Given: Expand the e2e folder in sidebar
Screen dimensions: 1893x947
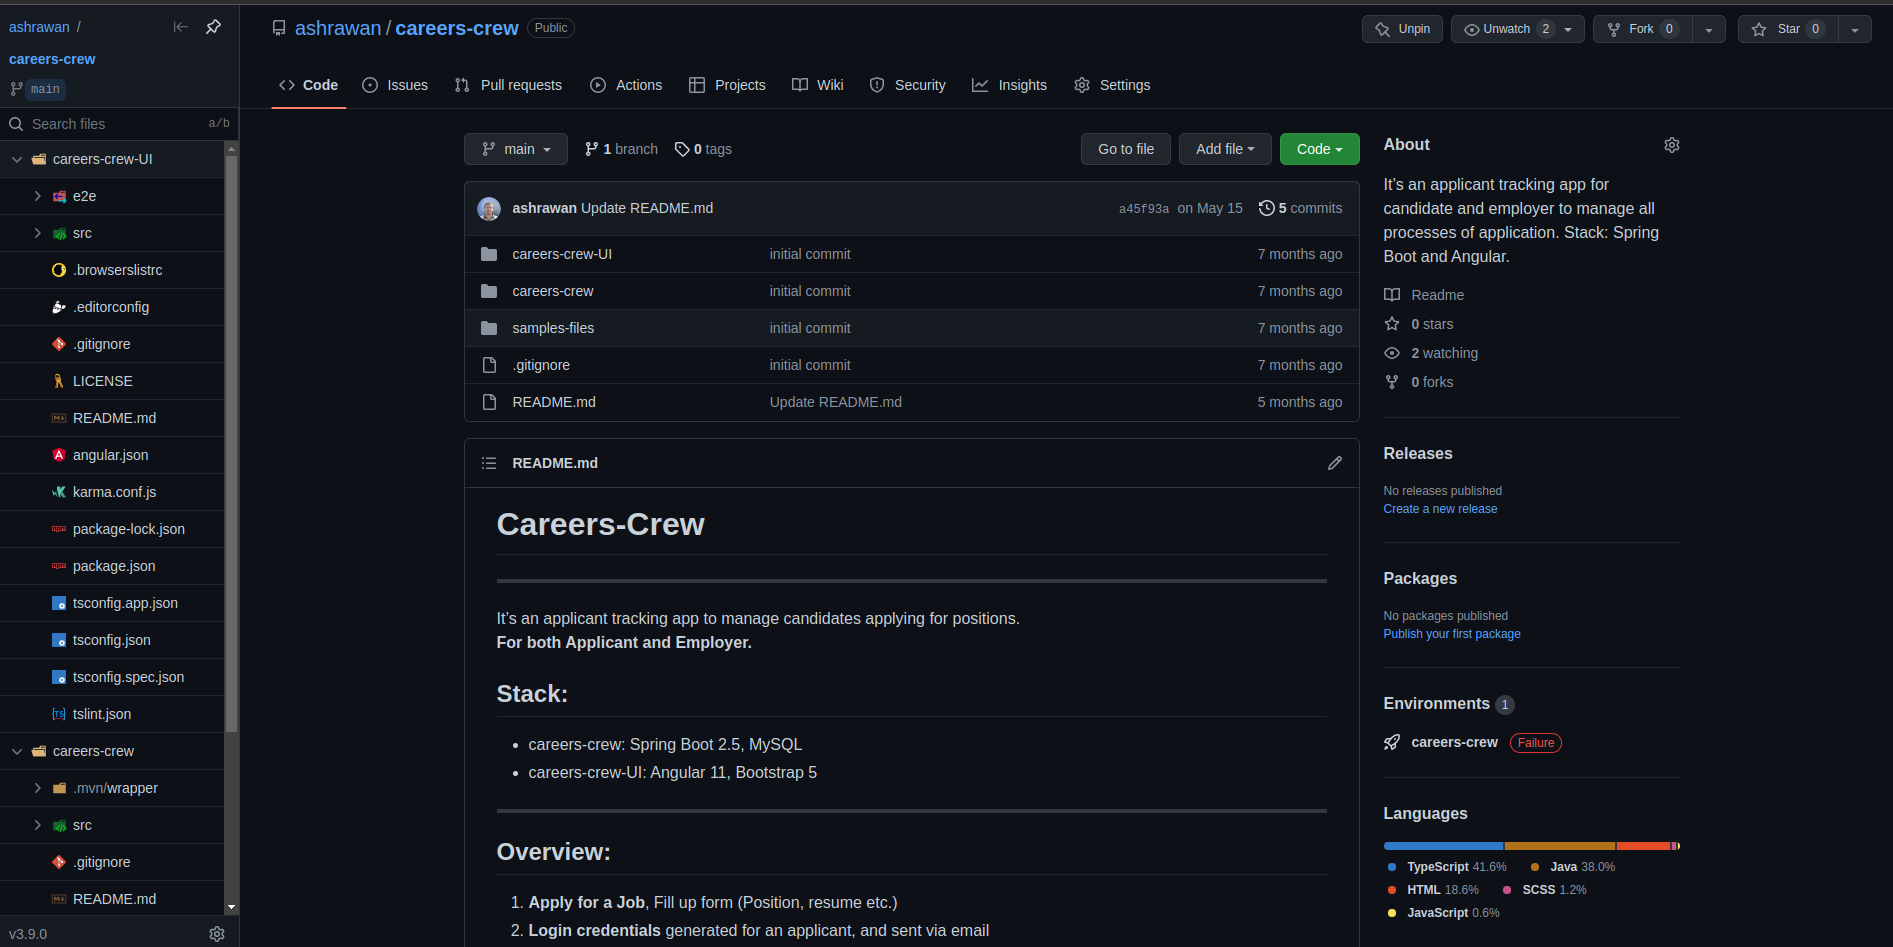Looking at the screenshot, I should pyautogui.click(x=38, y=196).
